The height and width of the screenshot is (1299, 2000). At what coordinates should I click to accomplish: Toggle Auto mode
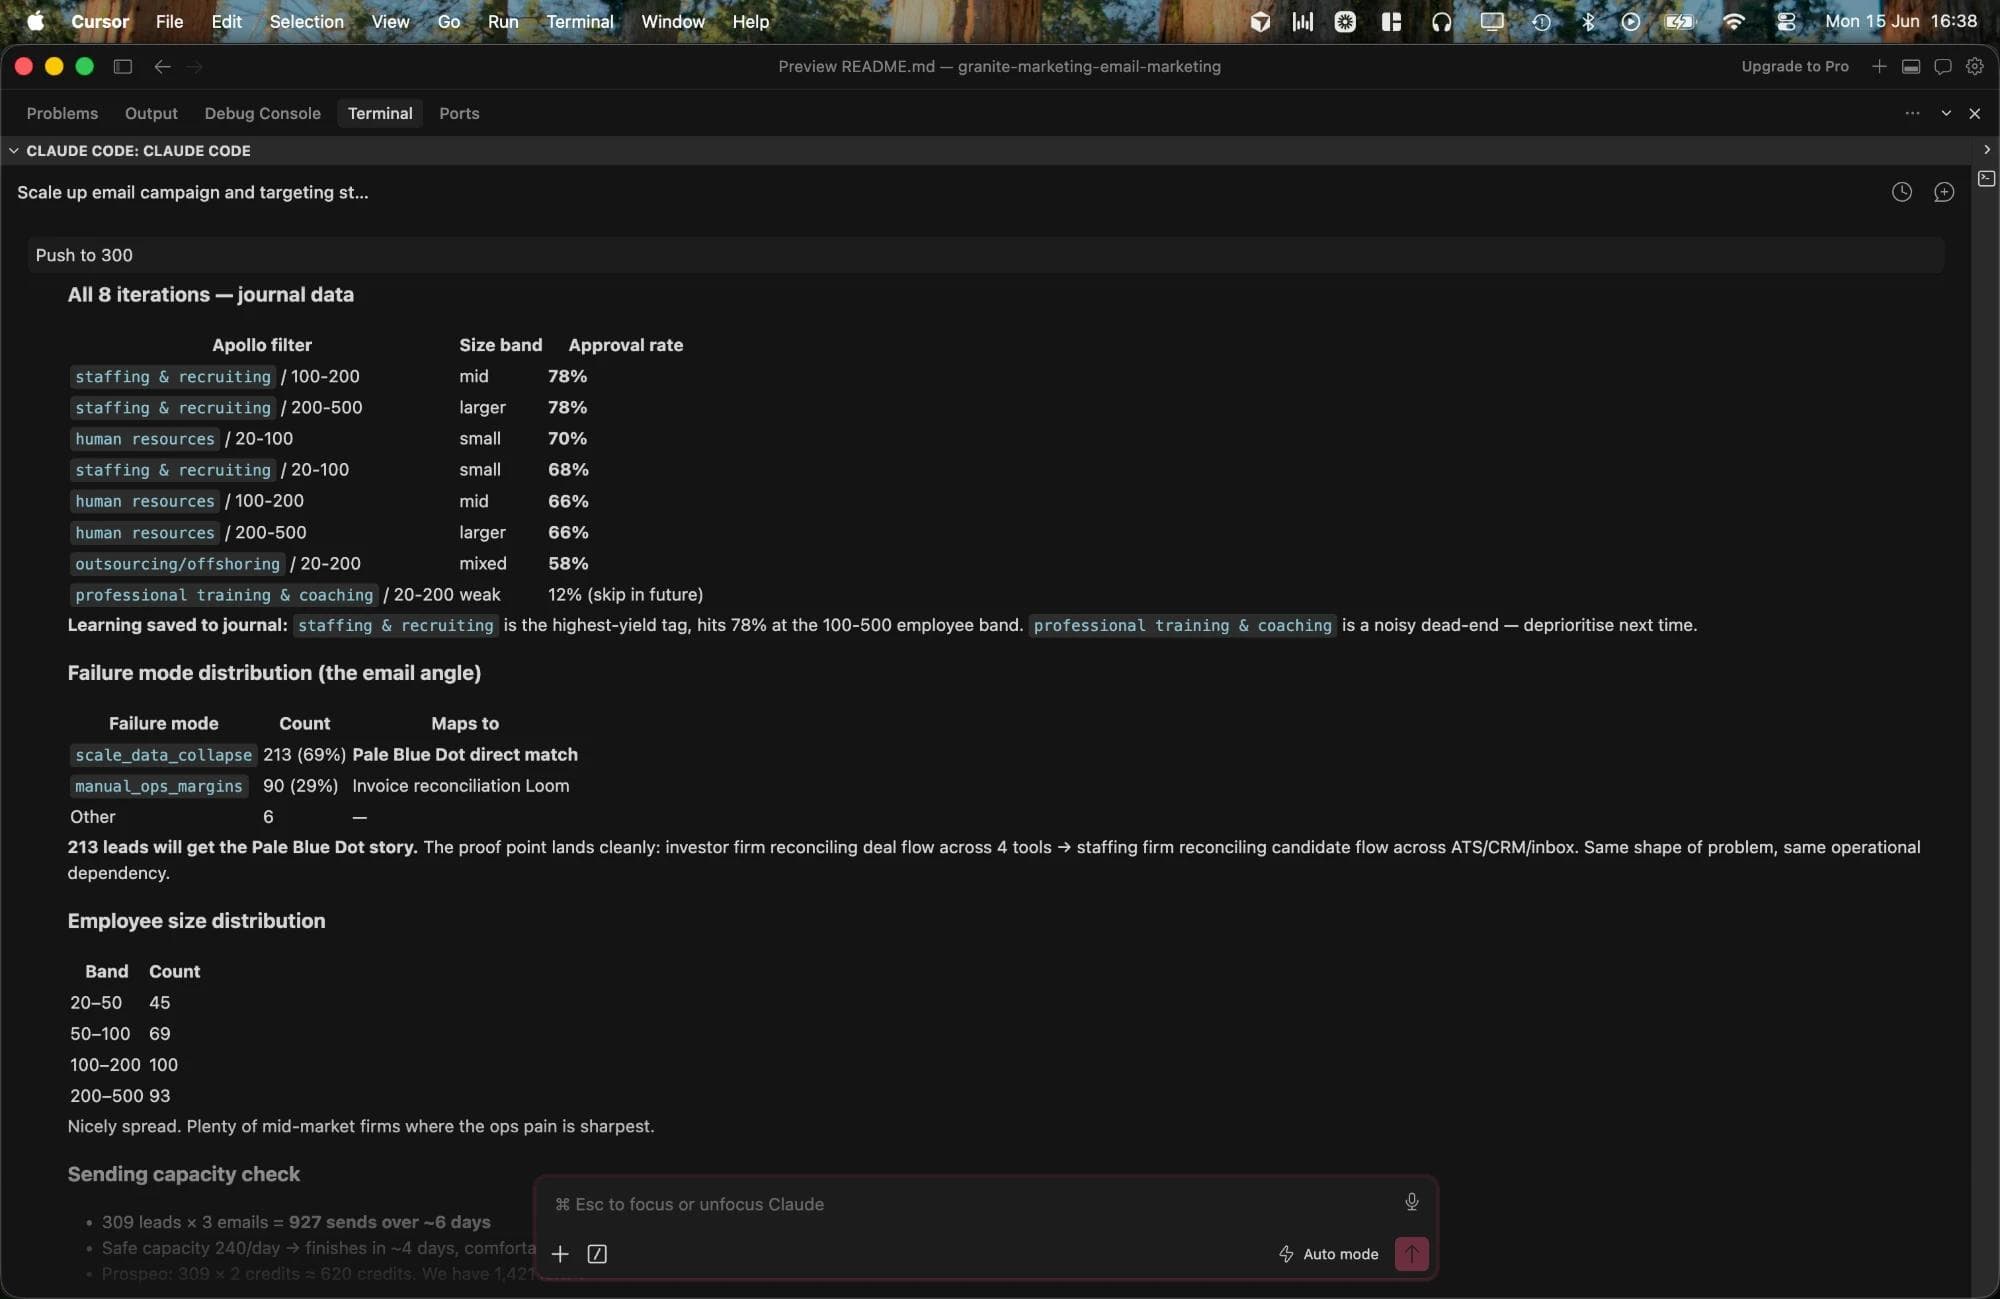pos(1328,1253)
